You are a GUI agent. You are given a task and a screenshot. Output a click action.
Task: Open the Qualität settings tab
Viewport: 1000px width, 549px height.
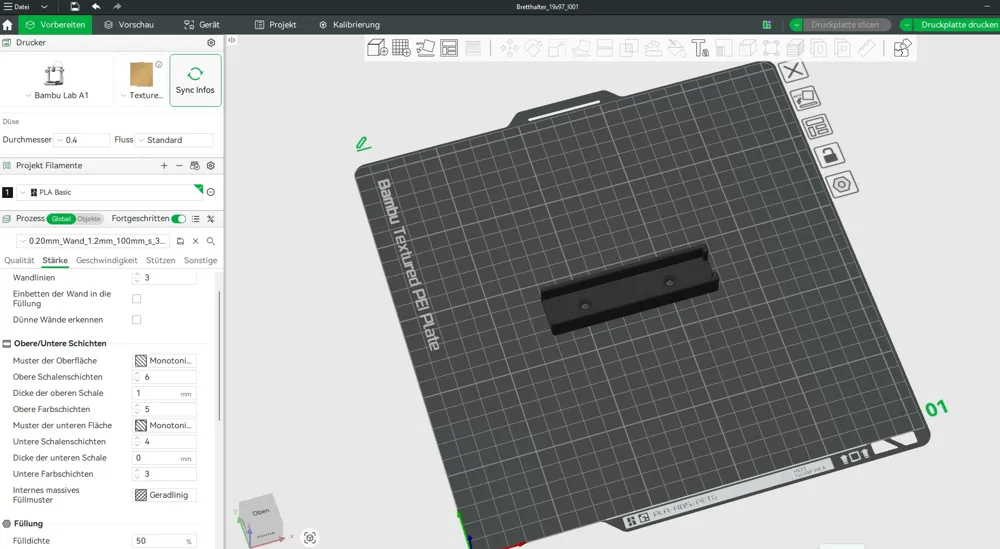pyautogui.click(x=19, y=260)
